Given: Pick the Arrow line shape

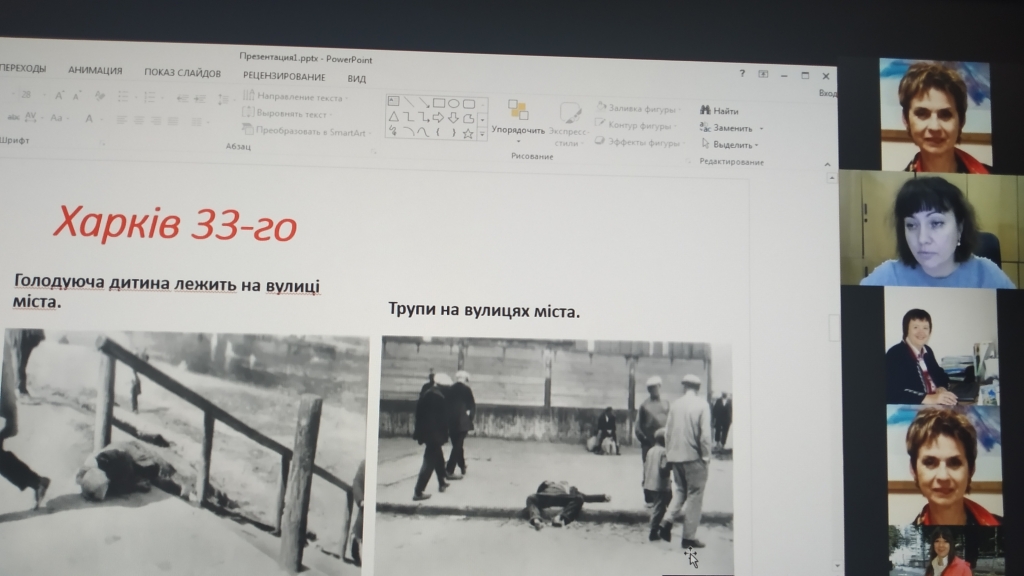Looking at the screenshot, I should [423, 102].
